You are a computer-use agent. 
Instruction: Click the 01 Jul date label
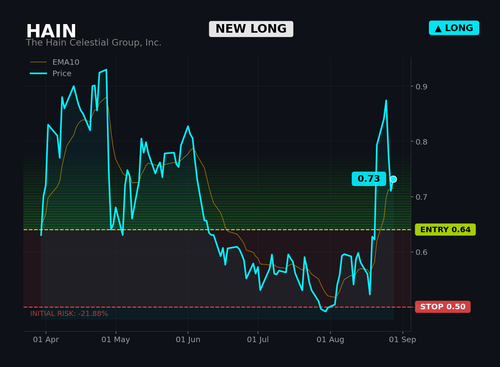258,340
